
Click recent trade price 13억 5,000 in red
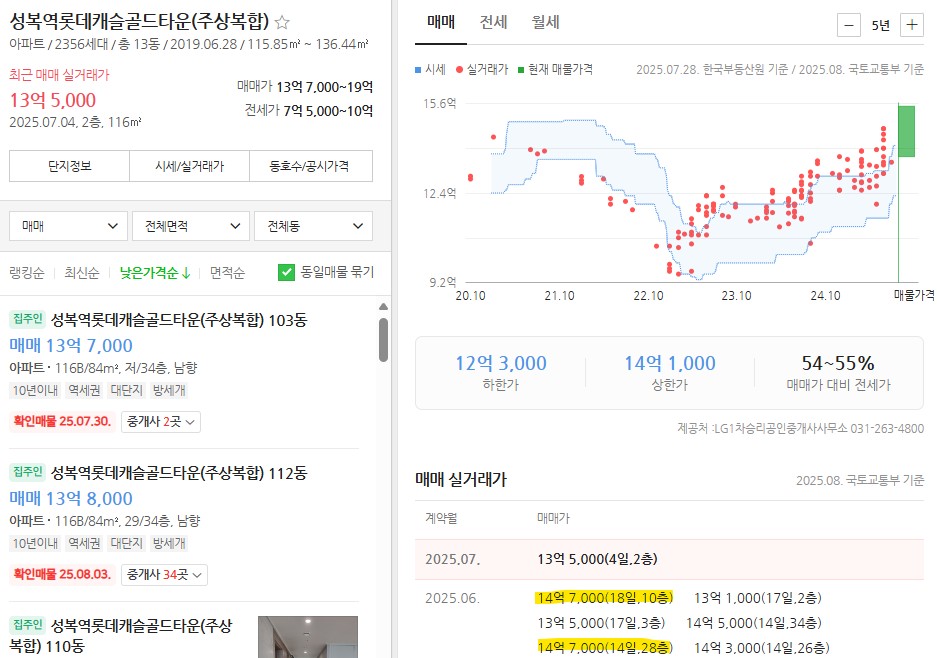[53, 100]
